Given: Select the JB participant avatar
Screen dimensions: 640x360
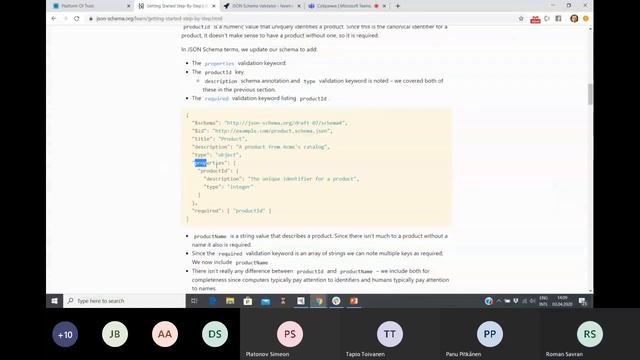Looking at the screenshot, I should point(115,334).
